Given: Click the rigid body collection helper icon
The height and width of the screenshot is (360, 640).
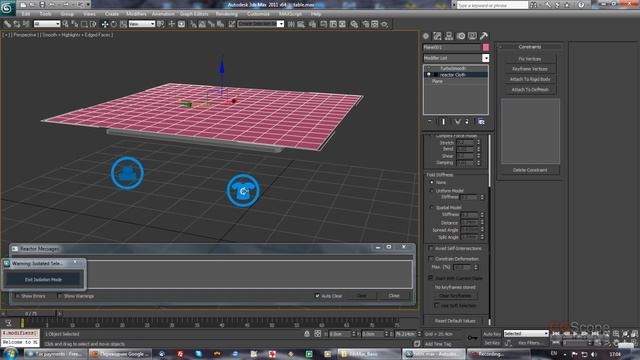Looking at the screenshot, I should coord(127,173).
